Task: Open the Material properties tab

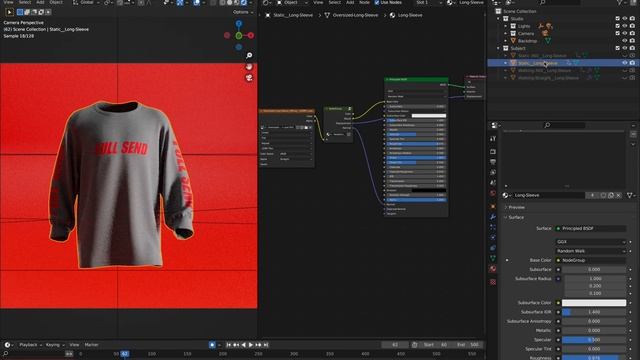Action: [x=493, y=269]
